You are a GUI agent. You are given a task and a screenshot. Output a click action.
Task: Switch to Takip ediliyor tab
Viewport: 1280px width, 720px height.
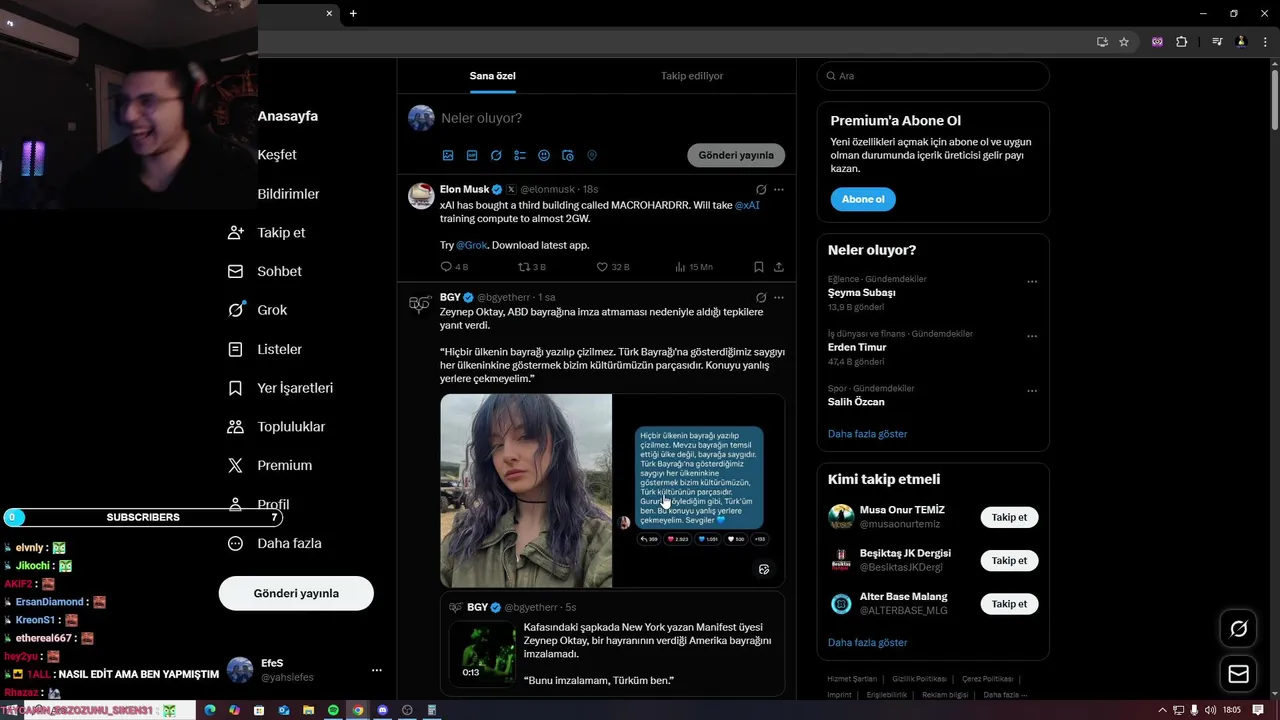[x=692, y=76]
